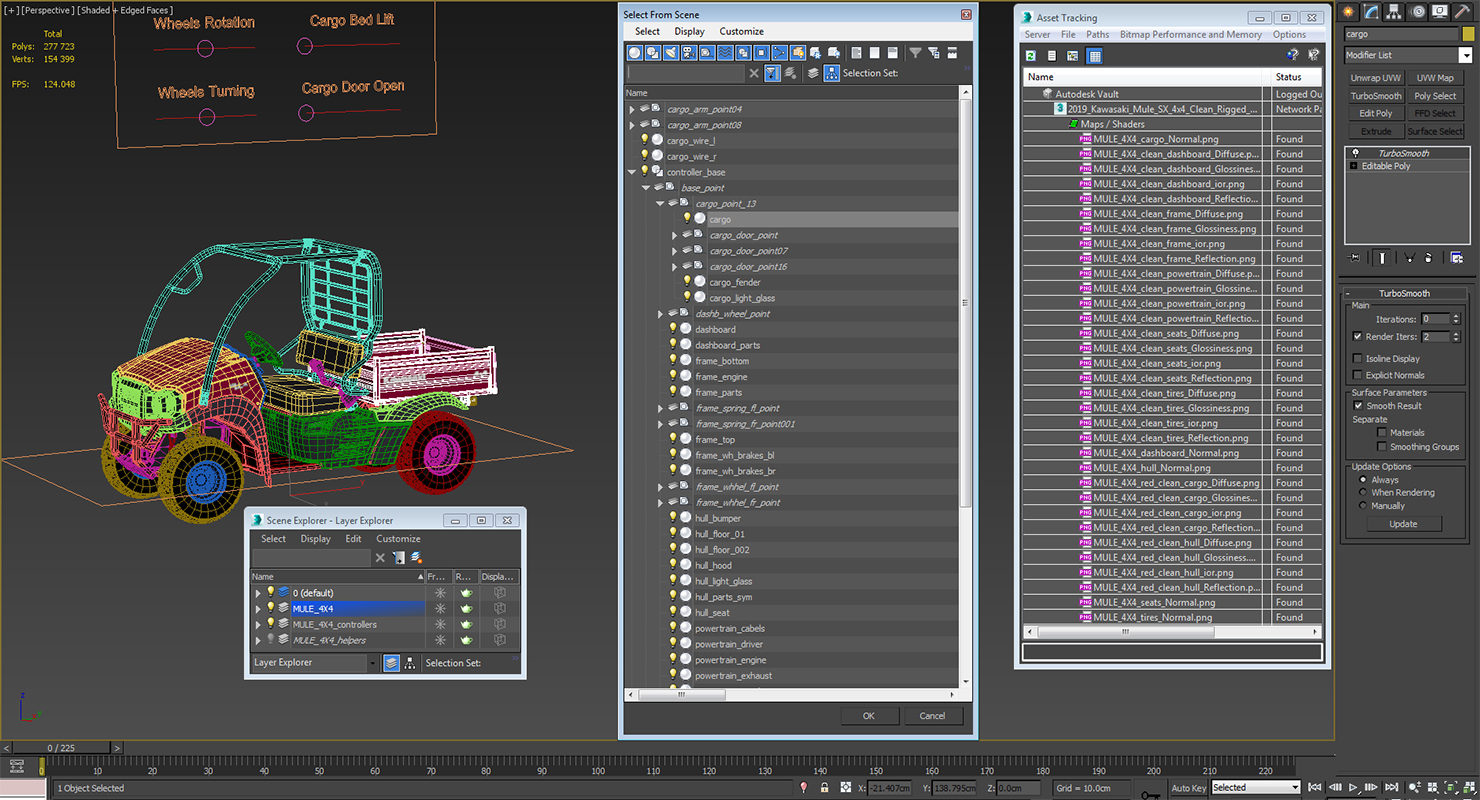The image size is (1480, 800).
Task: Click the Set Key key icon
Action: (1150, 794)
